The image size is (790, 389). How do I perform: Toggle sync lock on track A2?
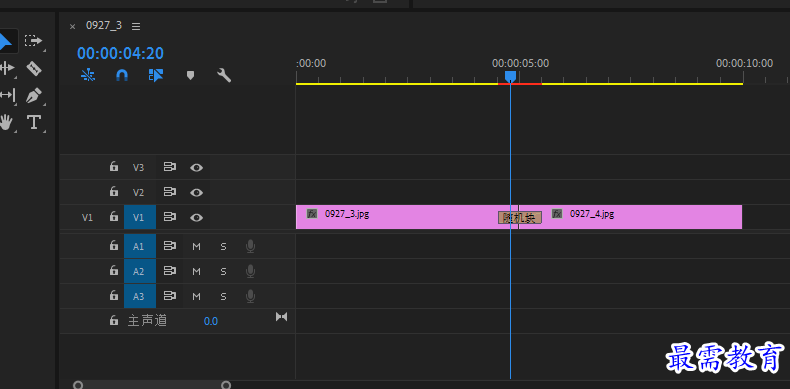coord(170,271)
